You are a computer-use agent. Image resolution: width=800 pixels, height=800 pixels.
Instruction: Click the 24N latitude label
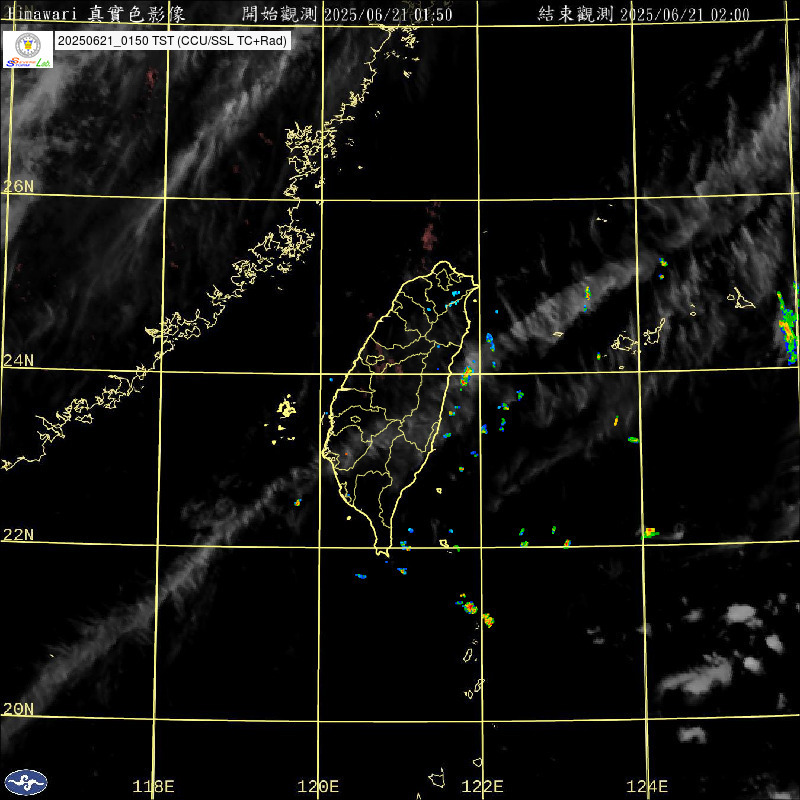coord(18,361)
